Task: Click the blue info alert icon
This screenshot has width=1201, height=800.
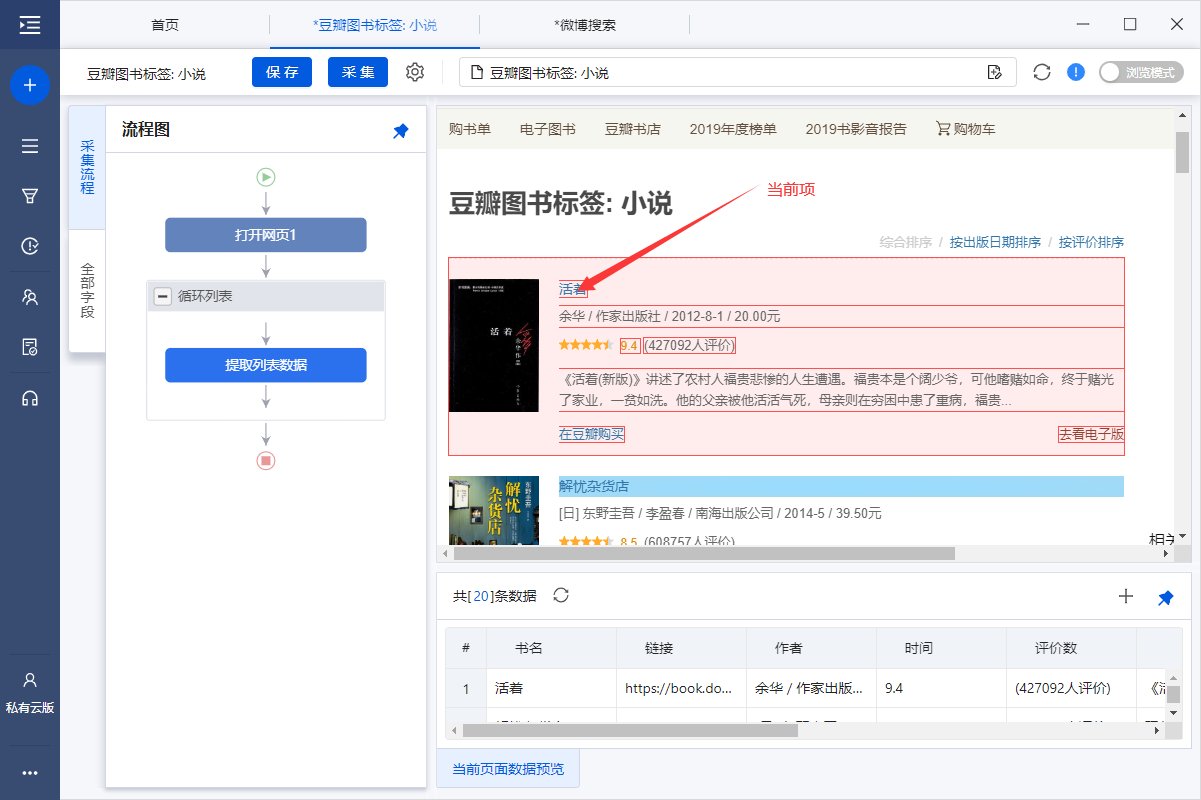Action: point(1075,72)
